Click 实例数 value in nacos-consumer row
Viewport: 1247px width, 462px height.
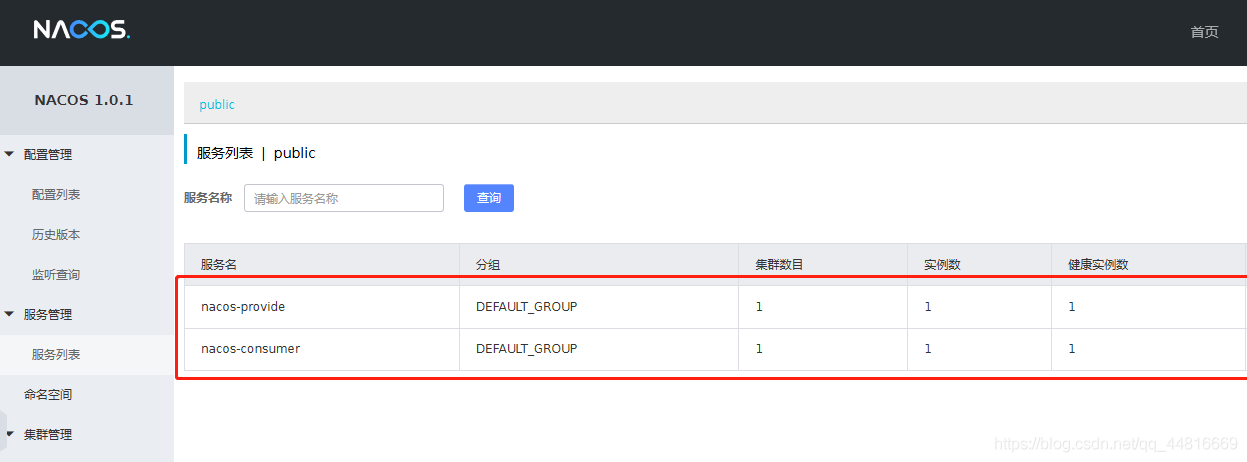click(x=928, y=349)
